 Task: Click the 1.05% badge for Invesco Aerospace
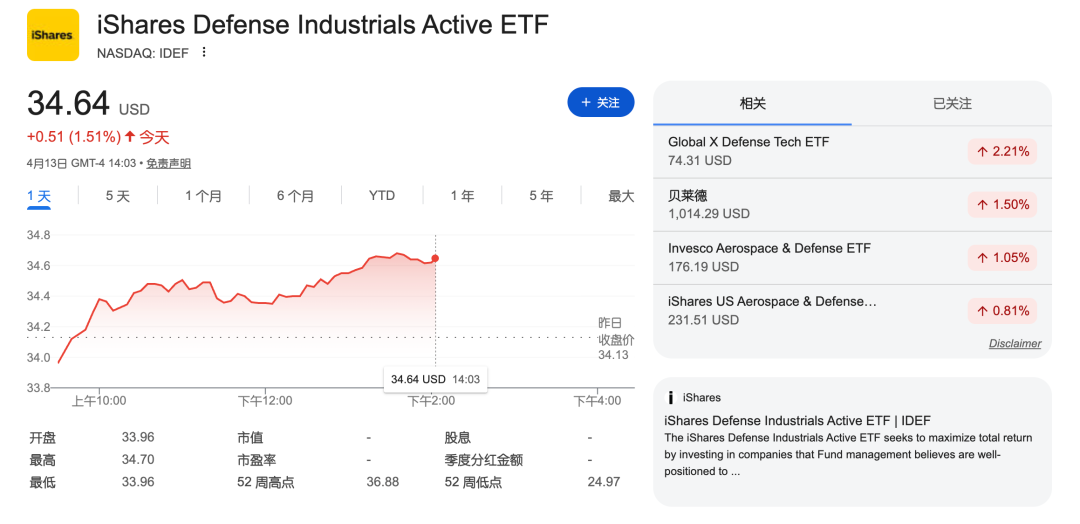pyautogui.click(x=1003, y=257)
